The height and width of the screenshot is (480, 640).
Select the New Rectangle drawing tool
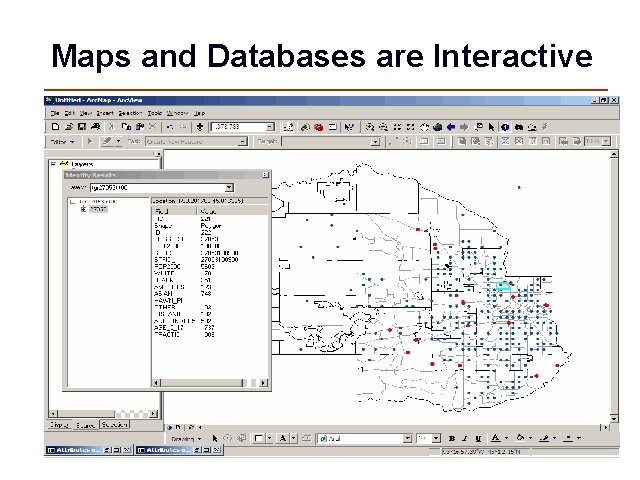[258, 438]
